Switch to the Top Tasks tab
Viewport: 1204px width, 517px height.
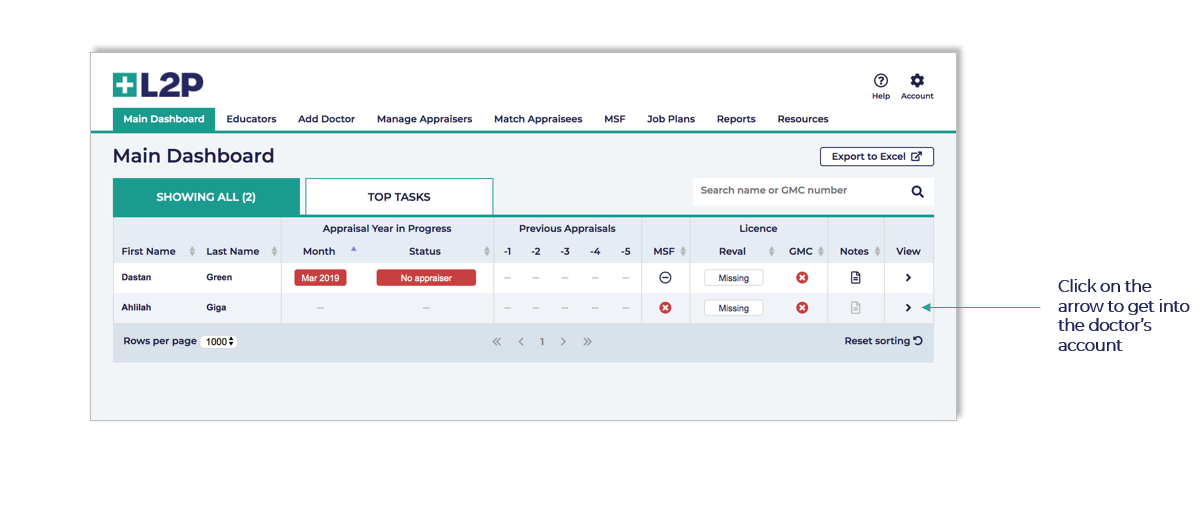[x=399, y=197]
